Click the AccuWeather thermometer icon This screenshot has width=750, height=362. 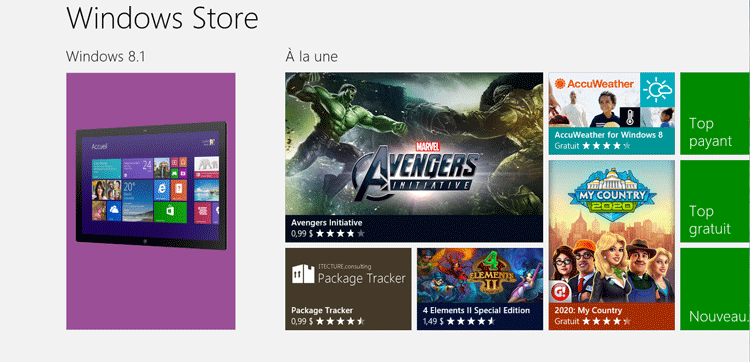(x=629, y=117)
